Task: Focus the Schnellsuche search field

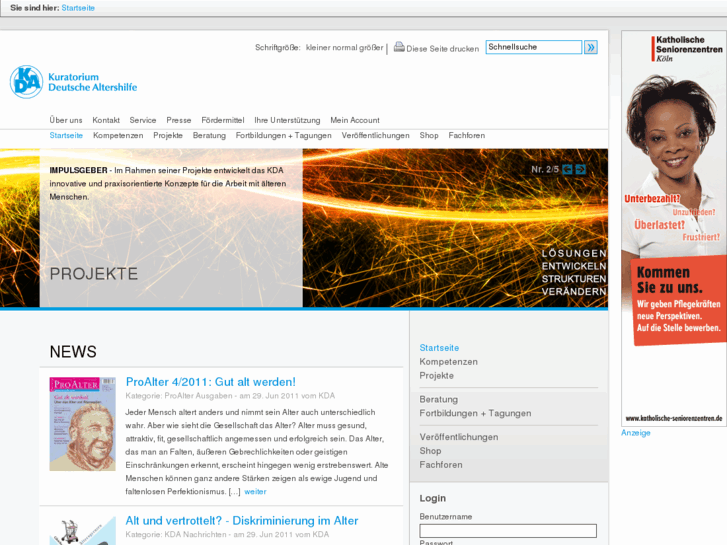Action: coord(534,47)
